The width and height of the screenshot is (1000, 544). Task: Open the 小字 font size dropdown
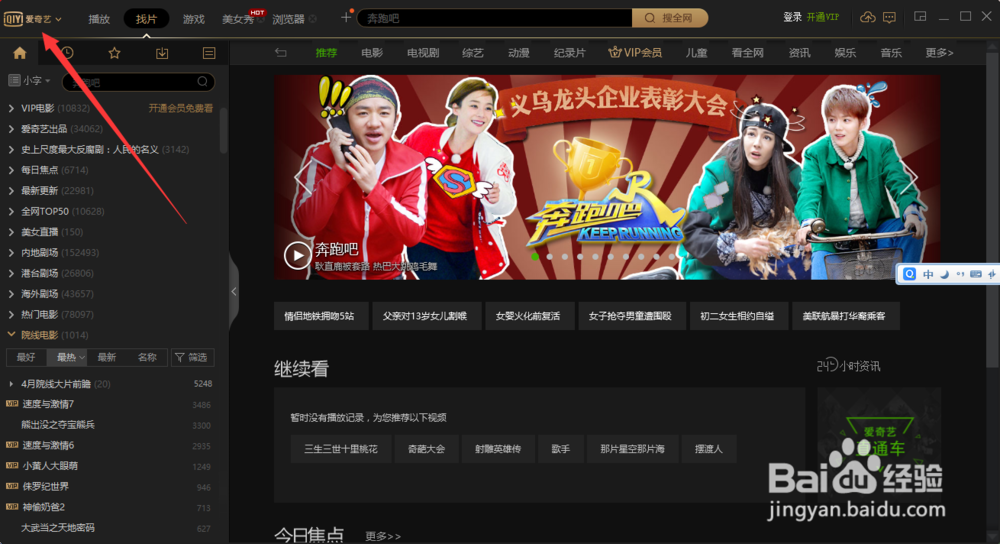tap(29, 80)
